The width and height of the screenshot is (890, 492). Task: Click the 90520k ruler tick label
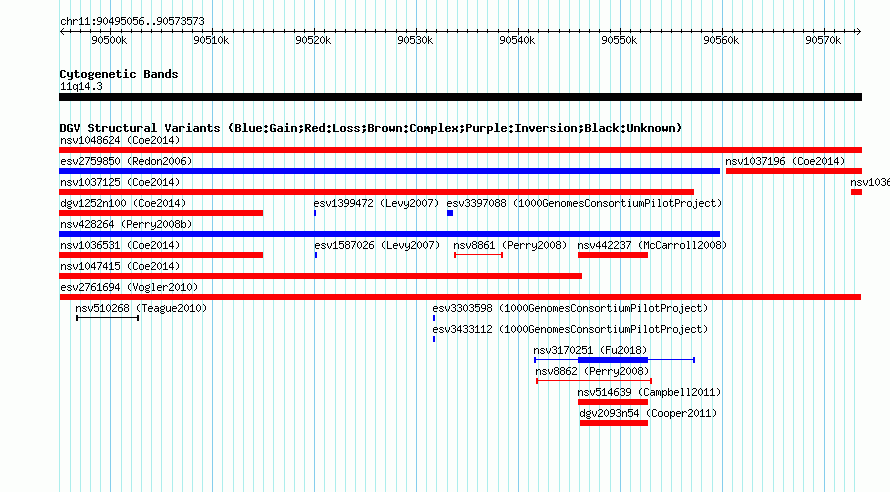(x=313, y=40)
